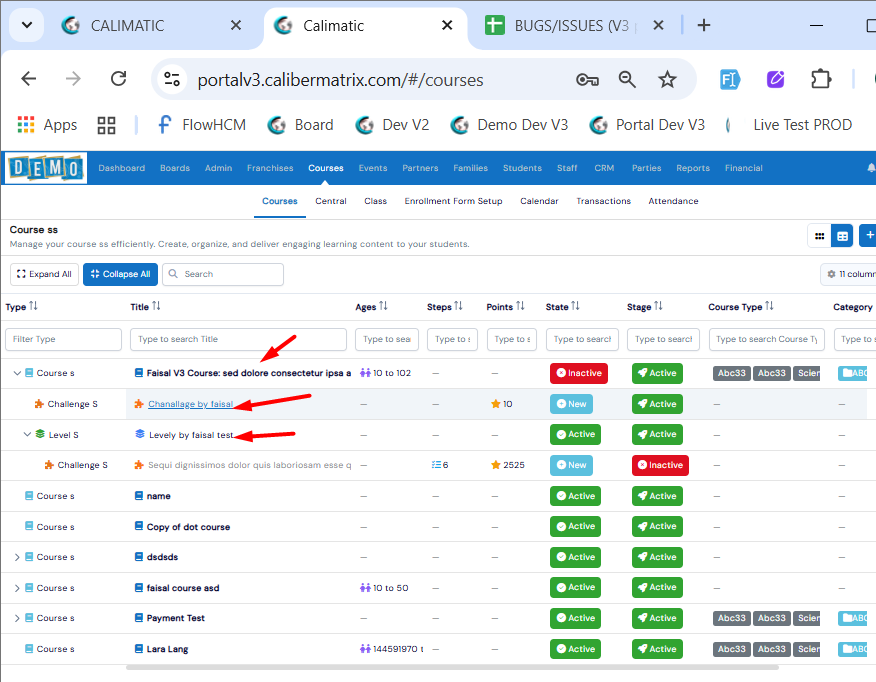
Task: Select the Copy of dot course title
Action: click(188, 527)
